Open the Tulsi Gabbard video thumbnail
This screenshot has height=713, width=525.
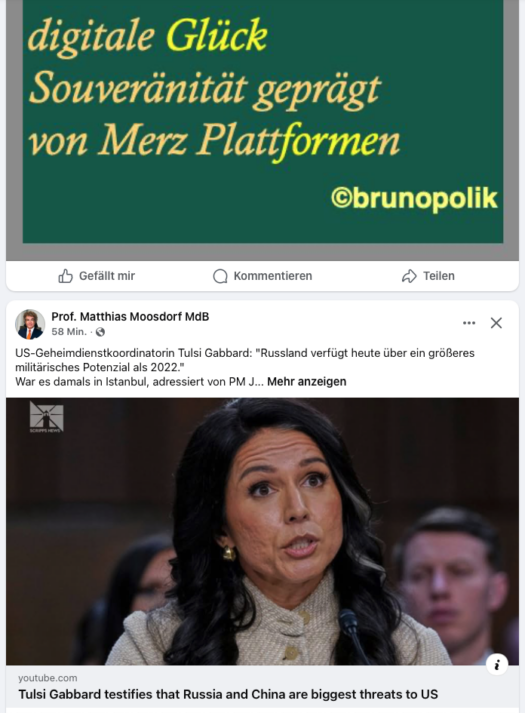coord(262,531)
